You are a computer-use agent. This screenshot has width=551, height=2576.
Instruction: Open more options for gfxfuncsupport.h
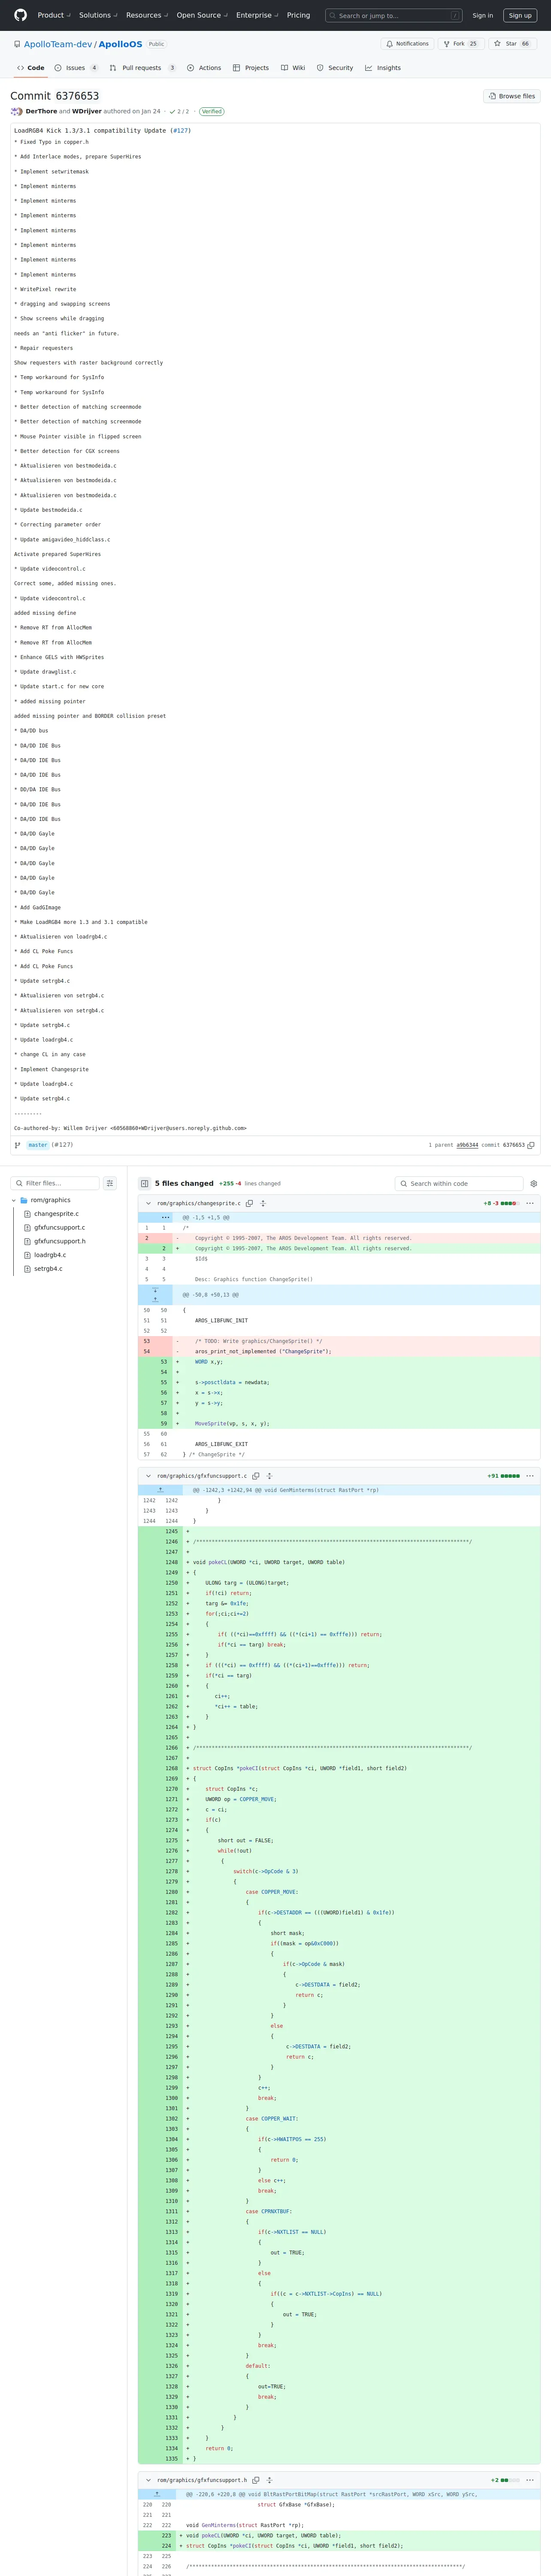[530, 2480]
